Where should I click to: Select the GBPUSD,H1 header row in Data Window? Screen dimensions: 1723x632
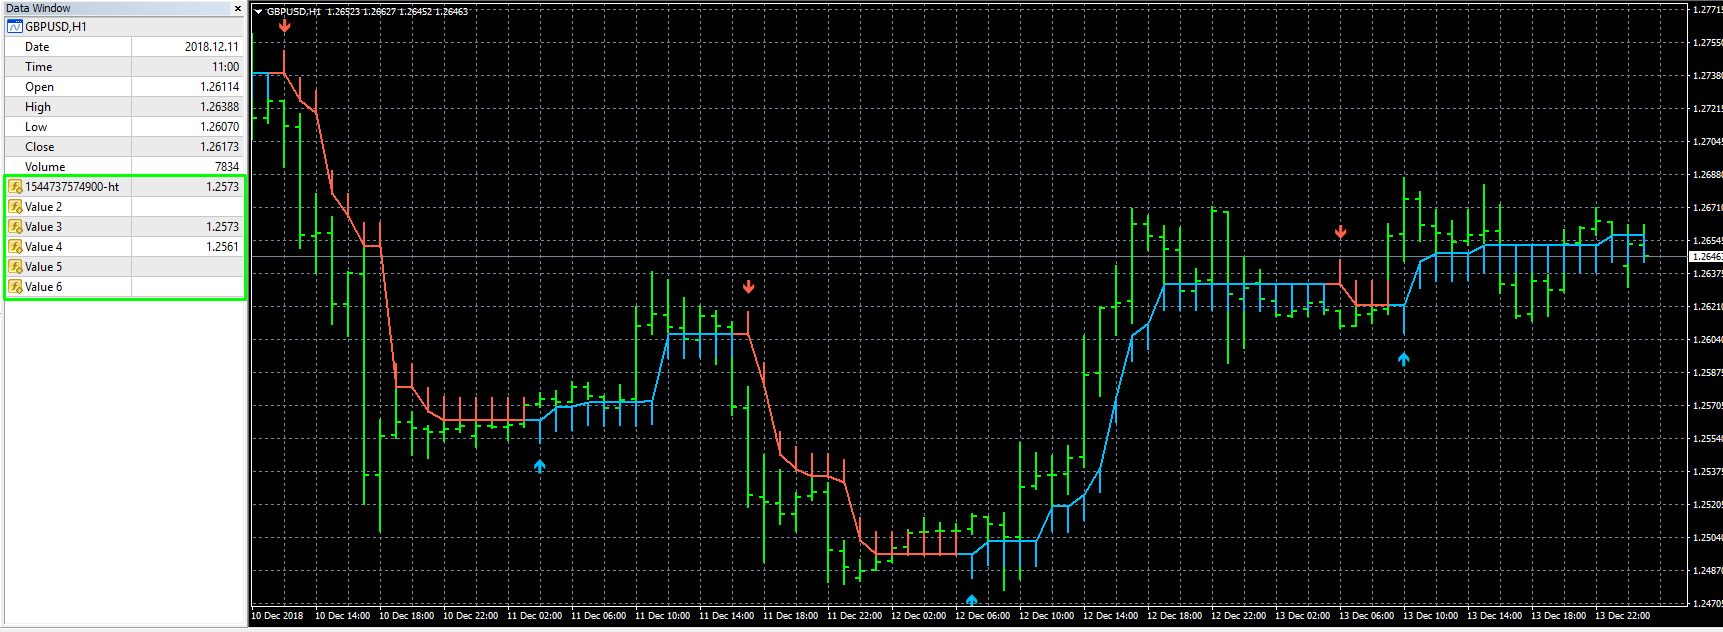(125, 27)
